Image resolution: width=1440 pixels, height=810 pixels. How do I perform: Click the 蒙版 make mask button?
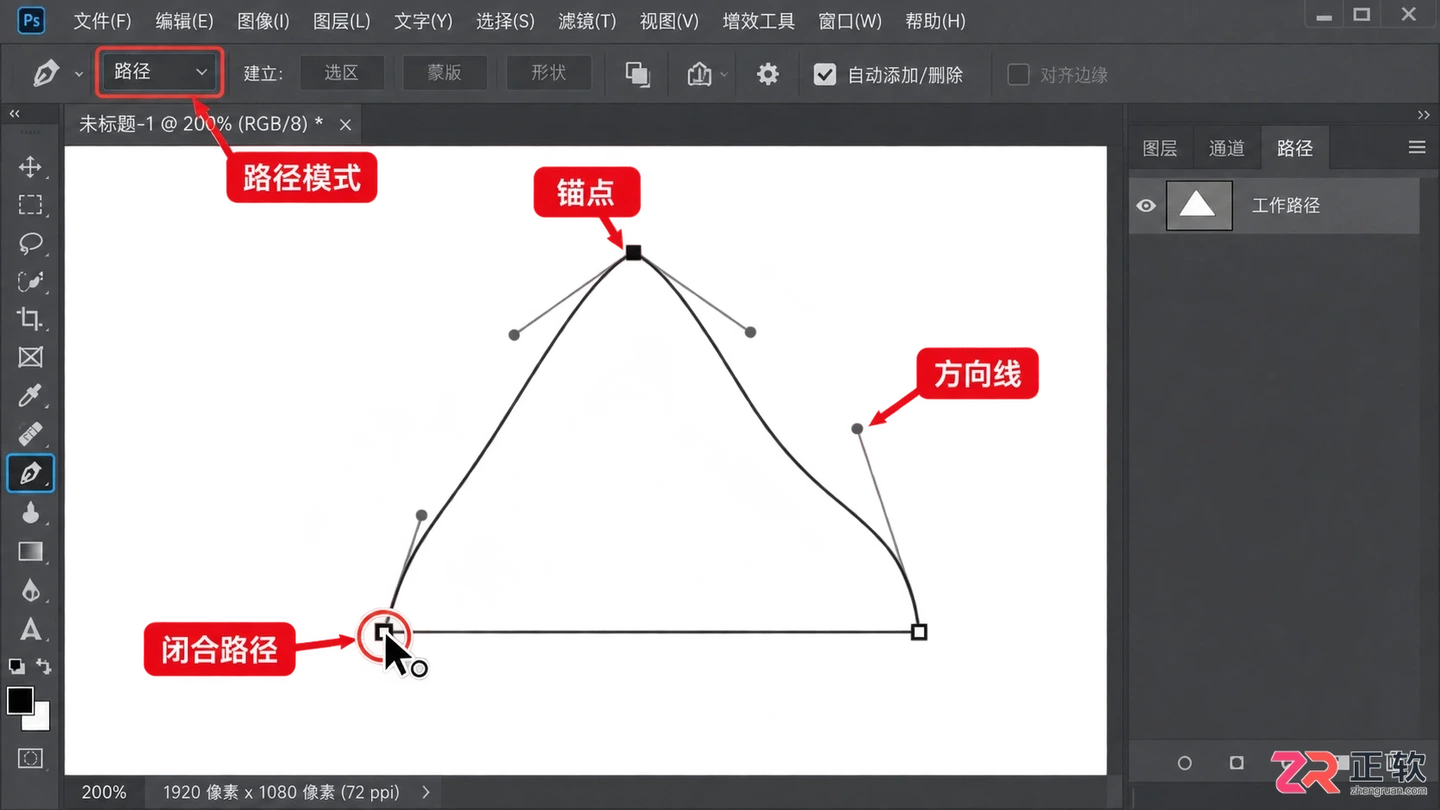(x=444, y=73)
